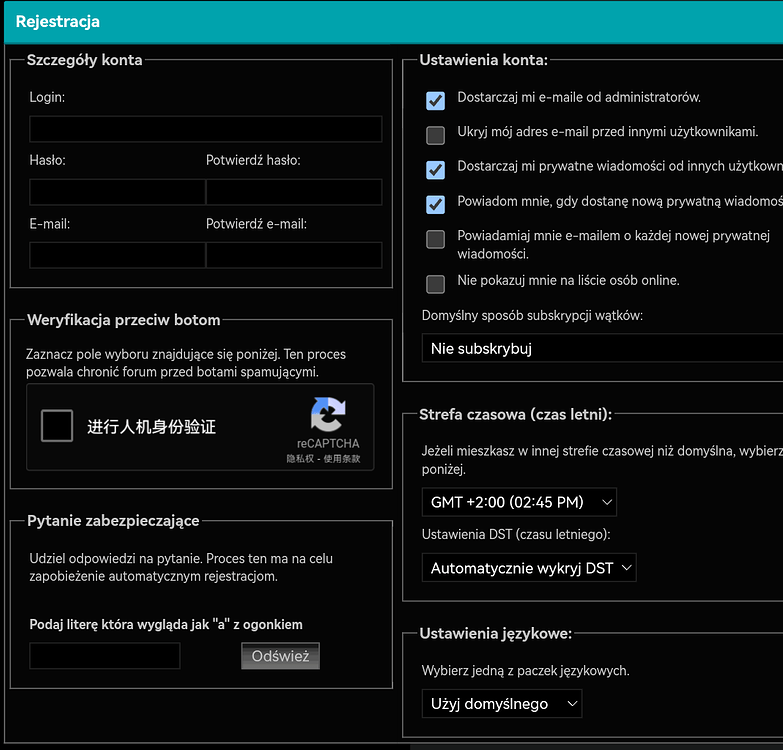The image size is (783, 750).
Task: Open the GMT +2:00 timezone dropdown
Action: tap(519, 502)
